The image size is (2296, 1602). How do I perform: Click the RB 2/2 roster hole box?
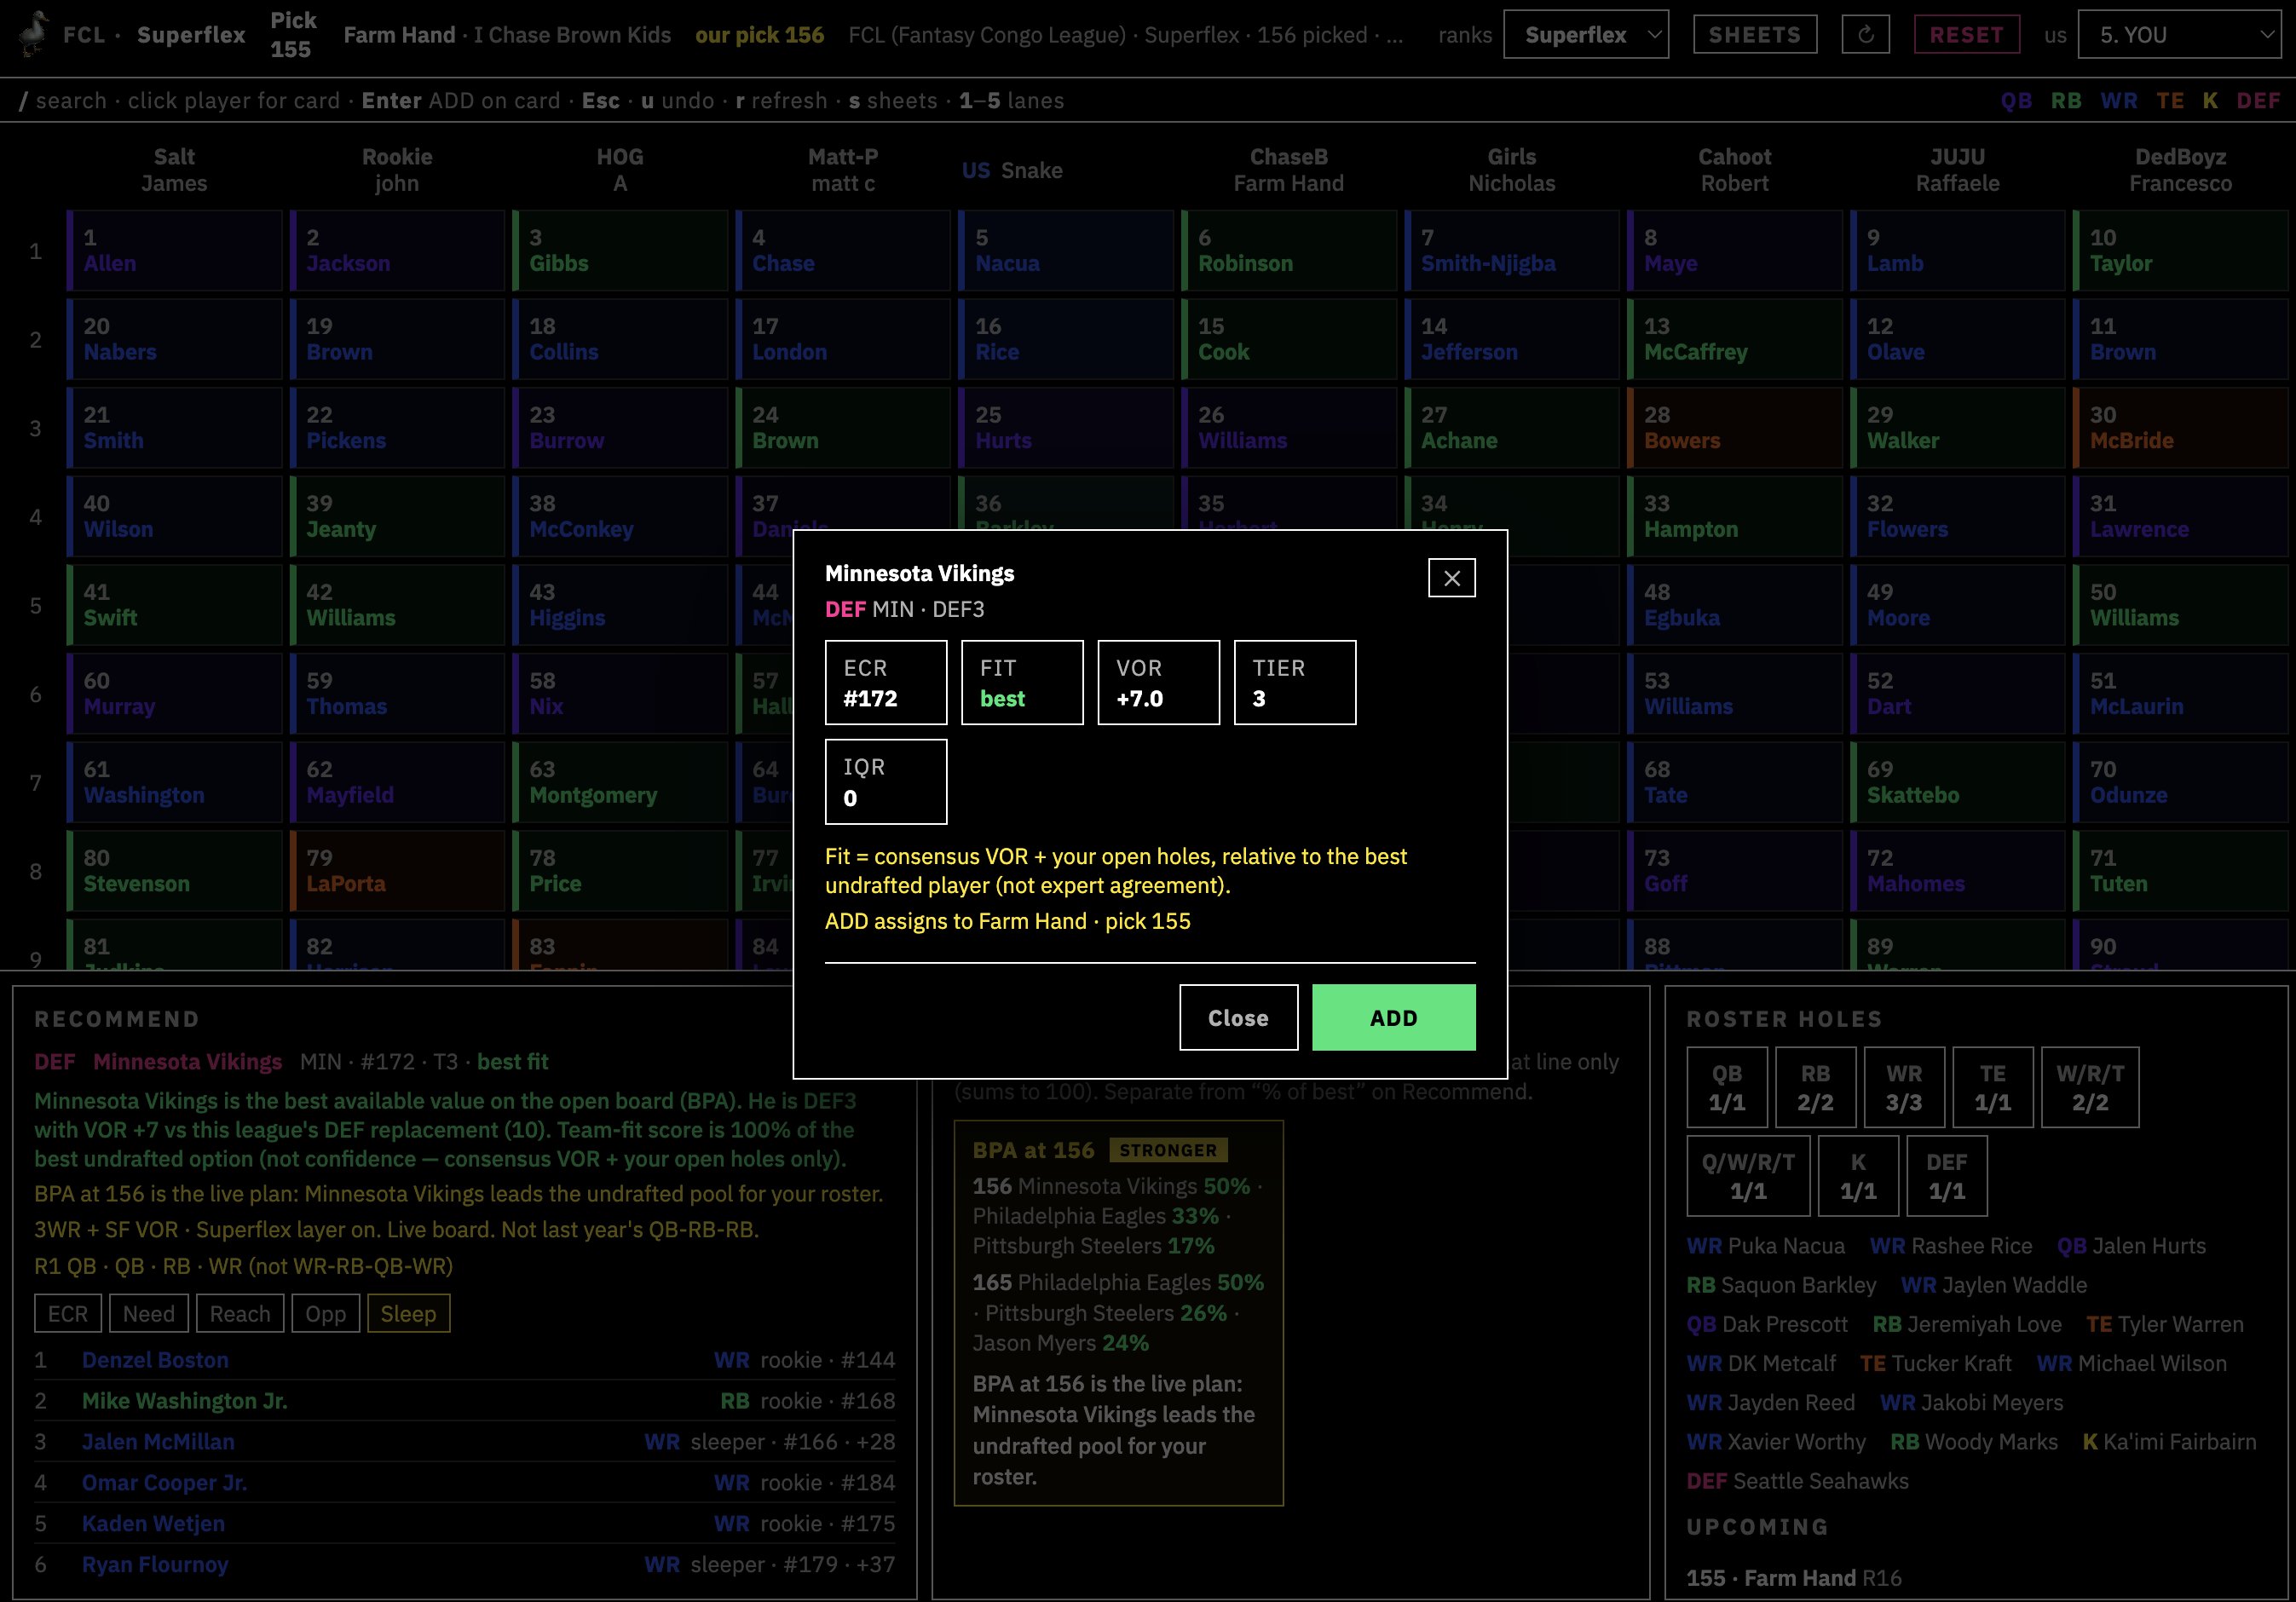coord(1816,1088)
